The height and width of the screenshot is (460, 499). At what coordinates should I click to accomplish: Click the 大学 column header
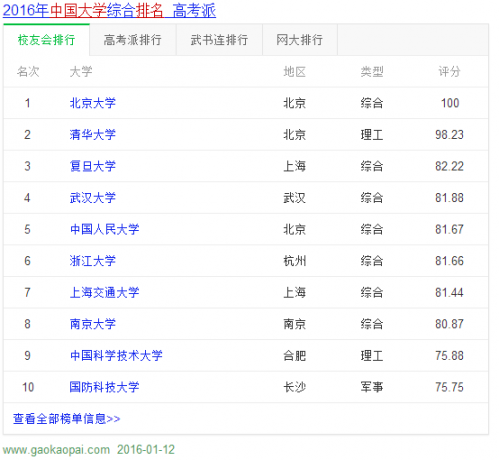[81, 72]
